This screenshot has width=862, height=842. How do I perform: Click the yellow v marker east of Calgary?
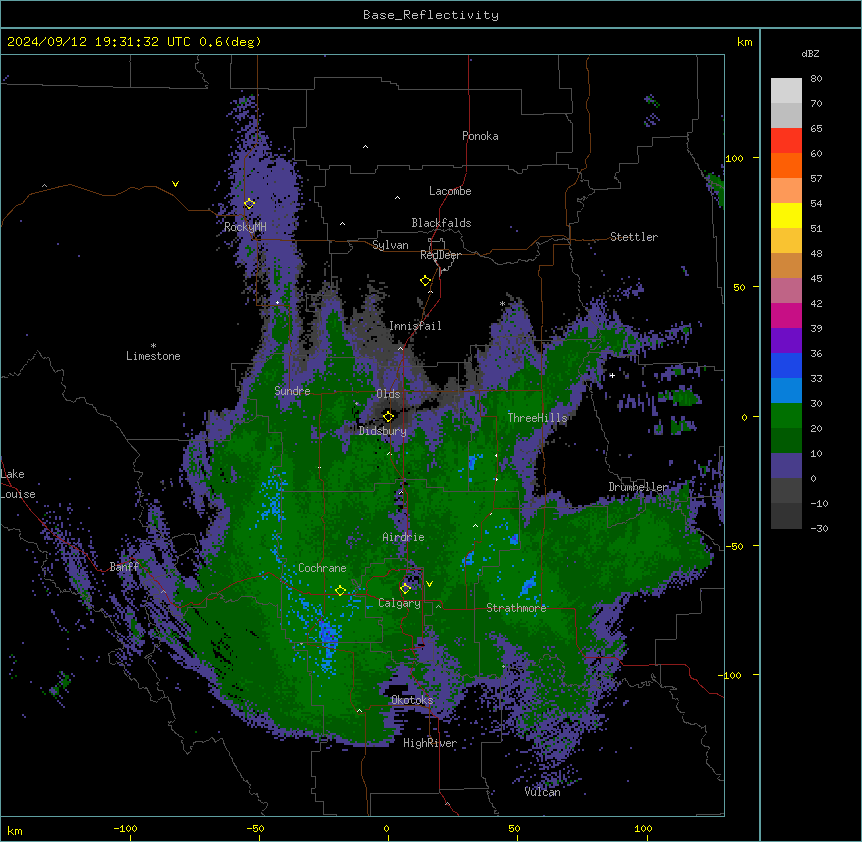click(x=429, y=584)
